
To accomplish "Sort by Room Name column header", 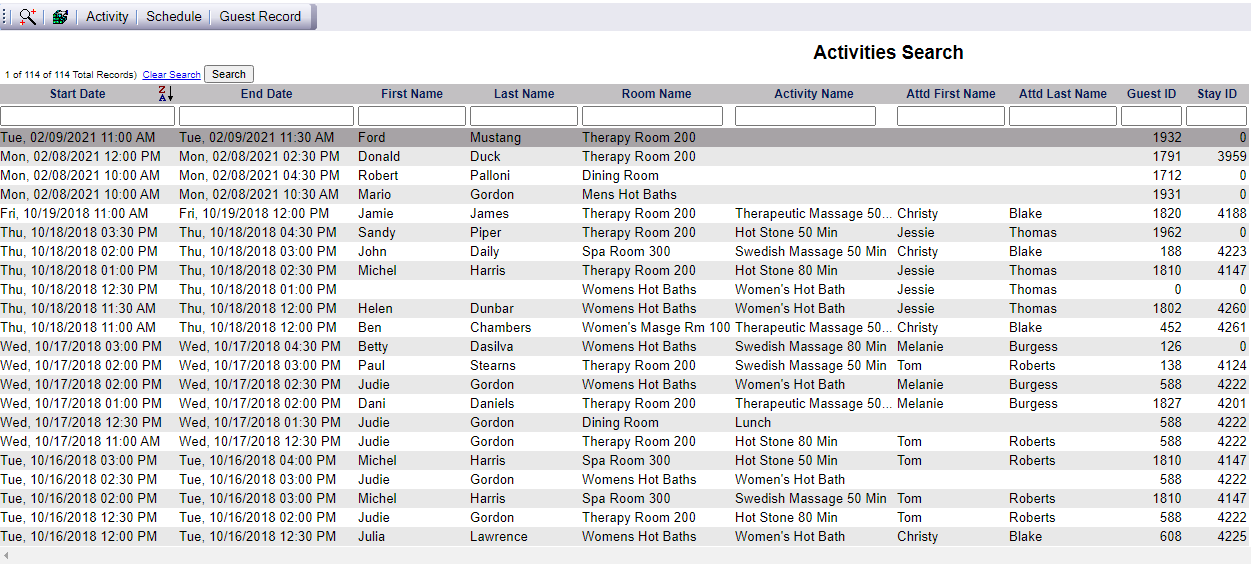I will pos(656,93).
